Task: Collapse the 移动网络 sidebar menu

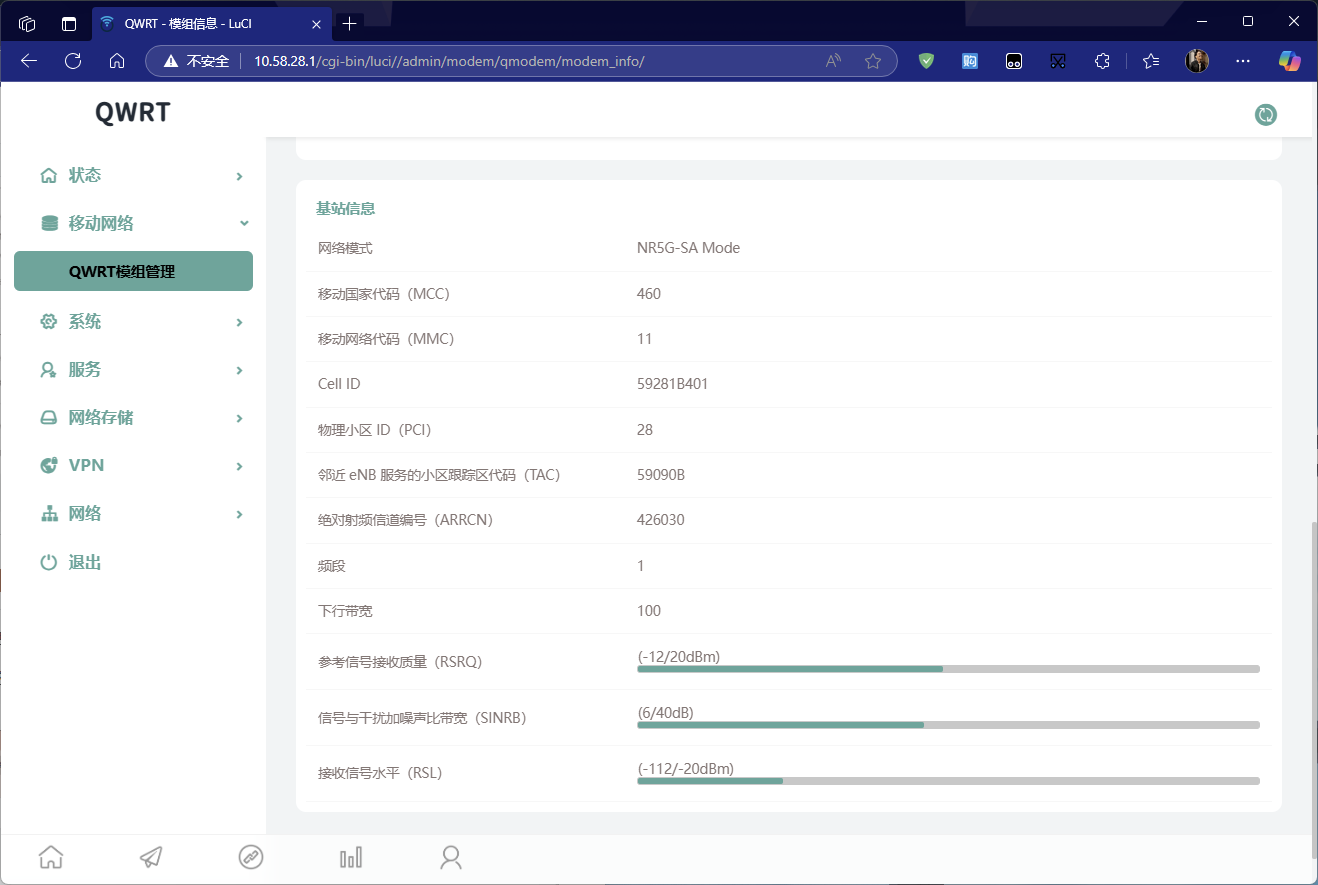Action: point(133,223)
